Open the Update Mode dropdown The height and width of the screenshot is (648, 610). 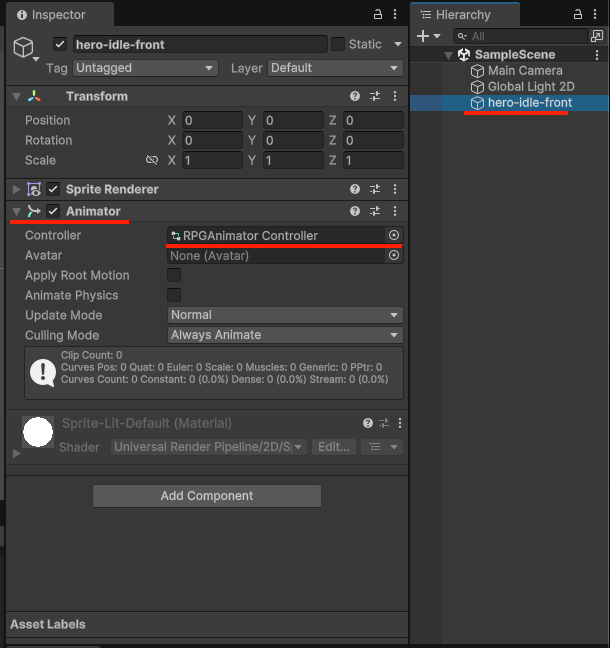pyautogui.click(x=285, y=315)
